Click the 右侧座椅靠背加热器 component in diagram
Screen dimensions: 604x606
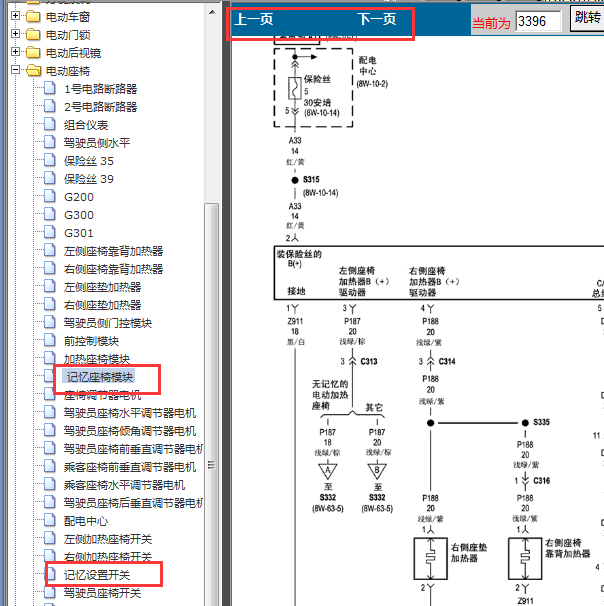525,558
